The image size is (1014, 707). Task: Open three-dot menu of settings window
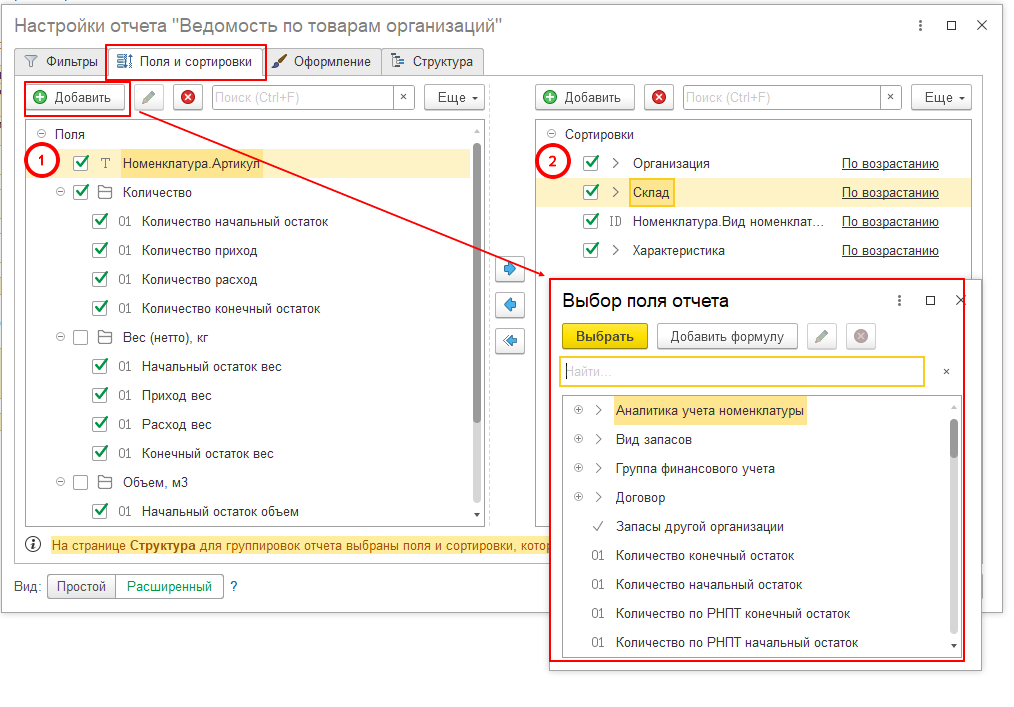(x=921, y=25)
